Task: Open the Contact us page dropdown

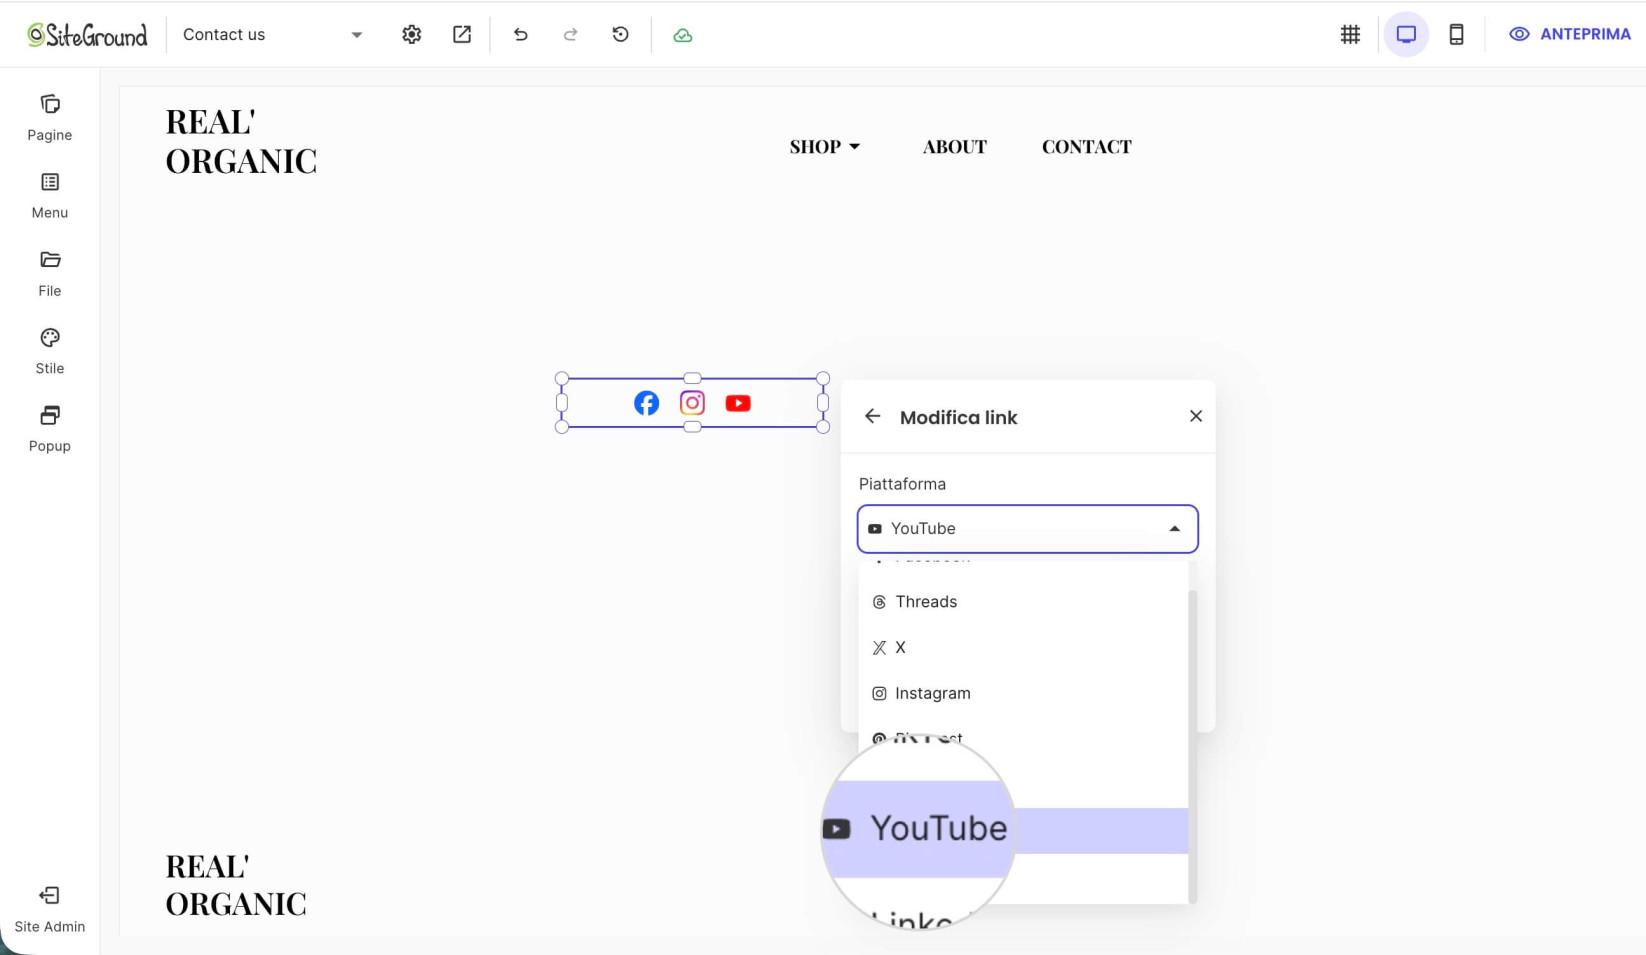Action: tap(272, 35)
